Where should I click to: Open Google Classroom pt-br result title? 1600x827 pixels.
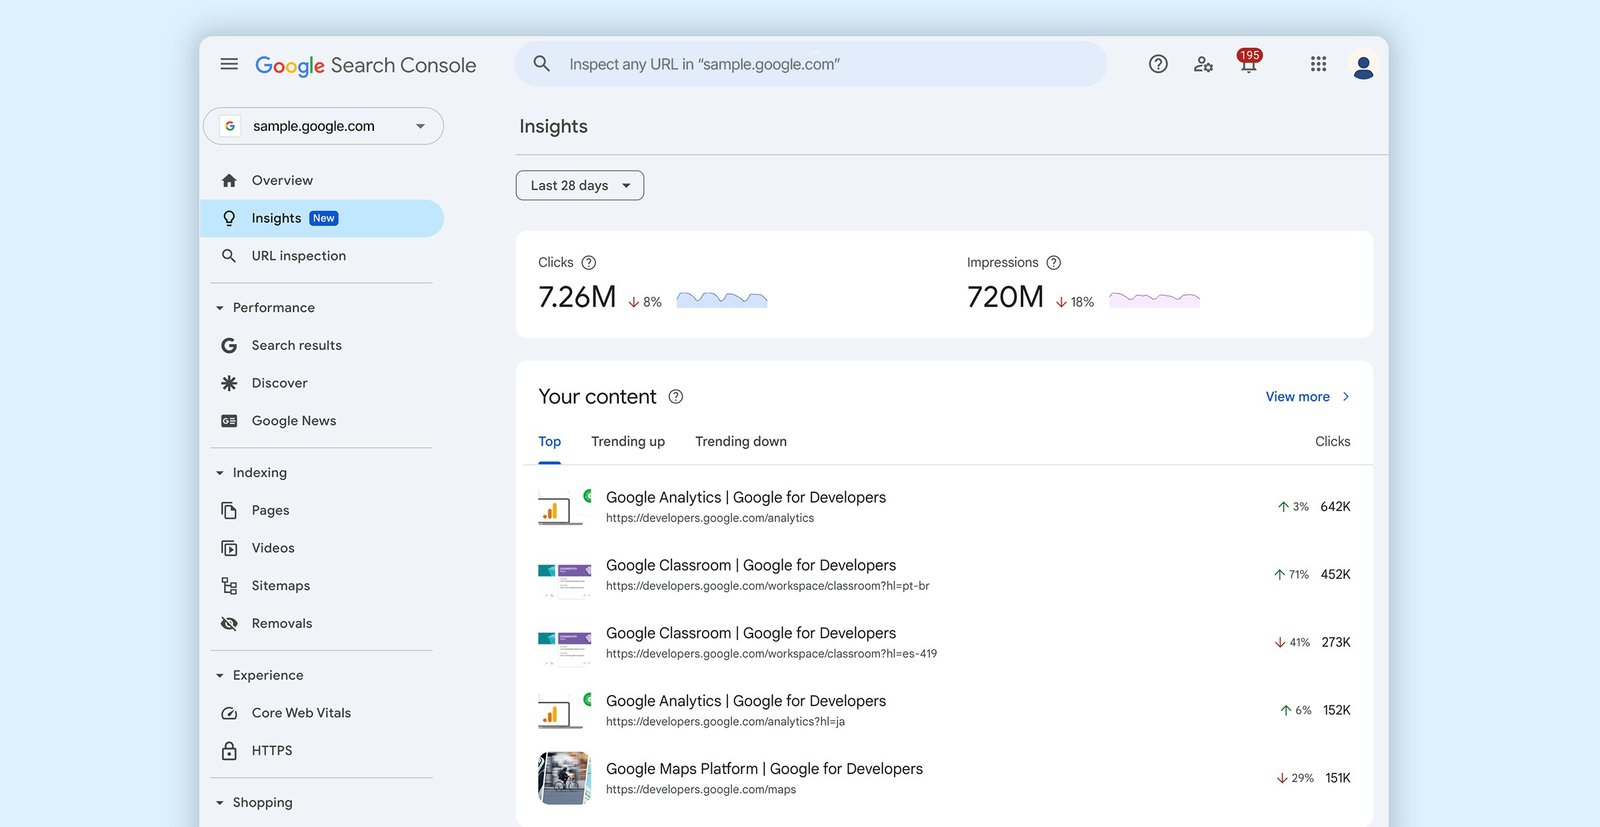pyautogui.click(x=751, y=566)
